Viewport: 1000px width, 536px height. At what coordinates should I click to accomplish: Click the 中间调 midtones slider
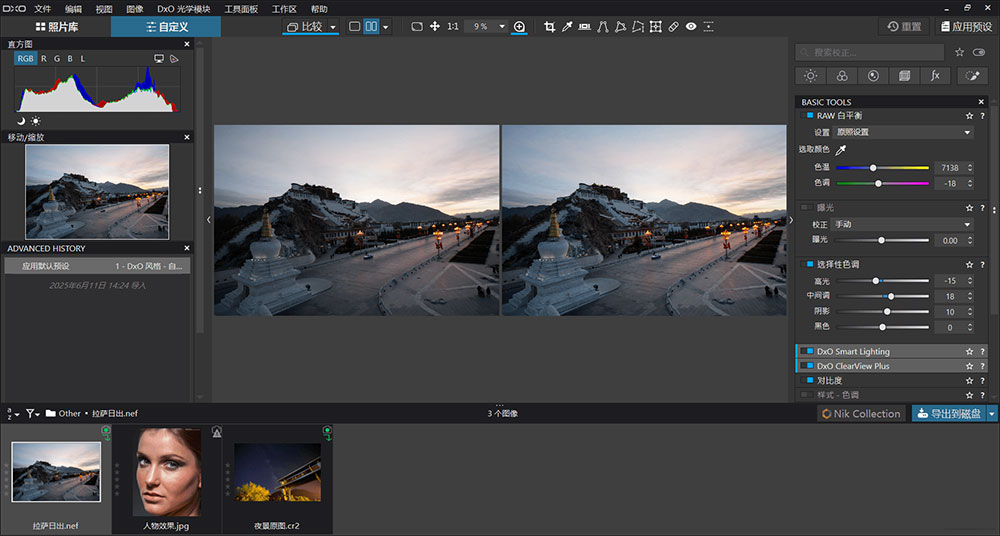tap(883, 296)
